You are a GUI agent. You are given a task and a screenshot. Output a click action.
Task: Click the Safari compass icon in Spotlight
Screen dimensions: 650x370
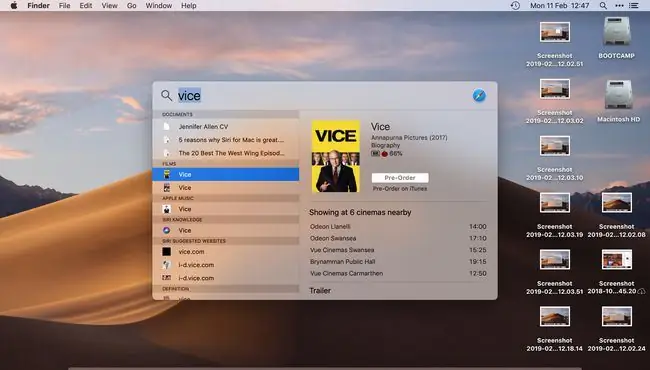point(479,96)
